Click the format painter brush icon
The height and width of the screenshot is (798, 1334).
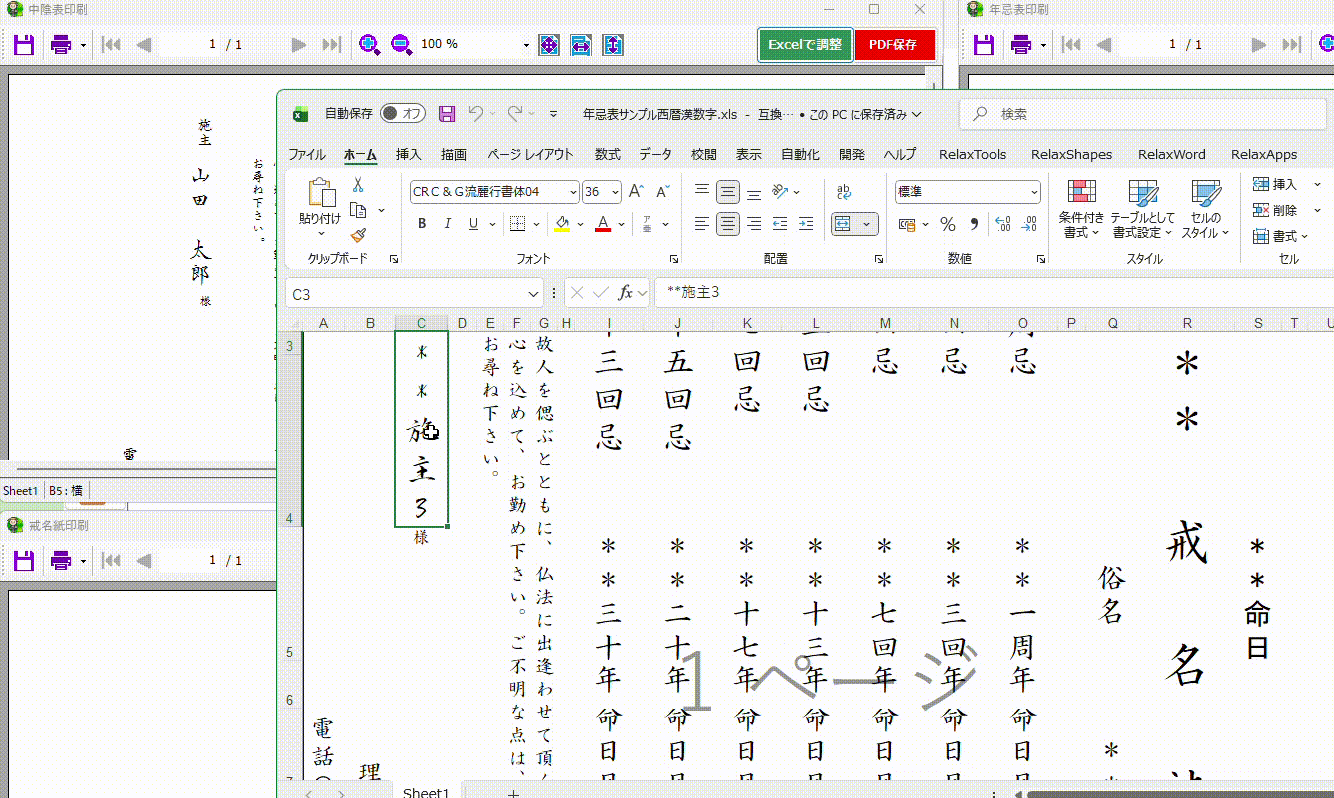coord(358,236)
